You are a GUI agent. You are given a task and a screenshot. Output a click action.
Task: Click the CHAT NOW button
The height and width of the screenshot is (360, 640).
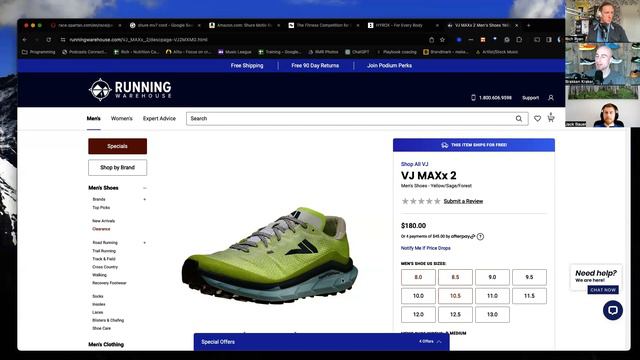pos(603,290)
